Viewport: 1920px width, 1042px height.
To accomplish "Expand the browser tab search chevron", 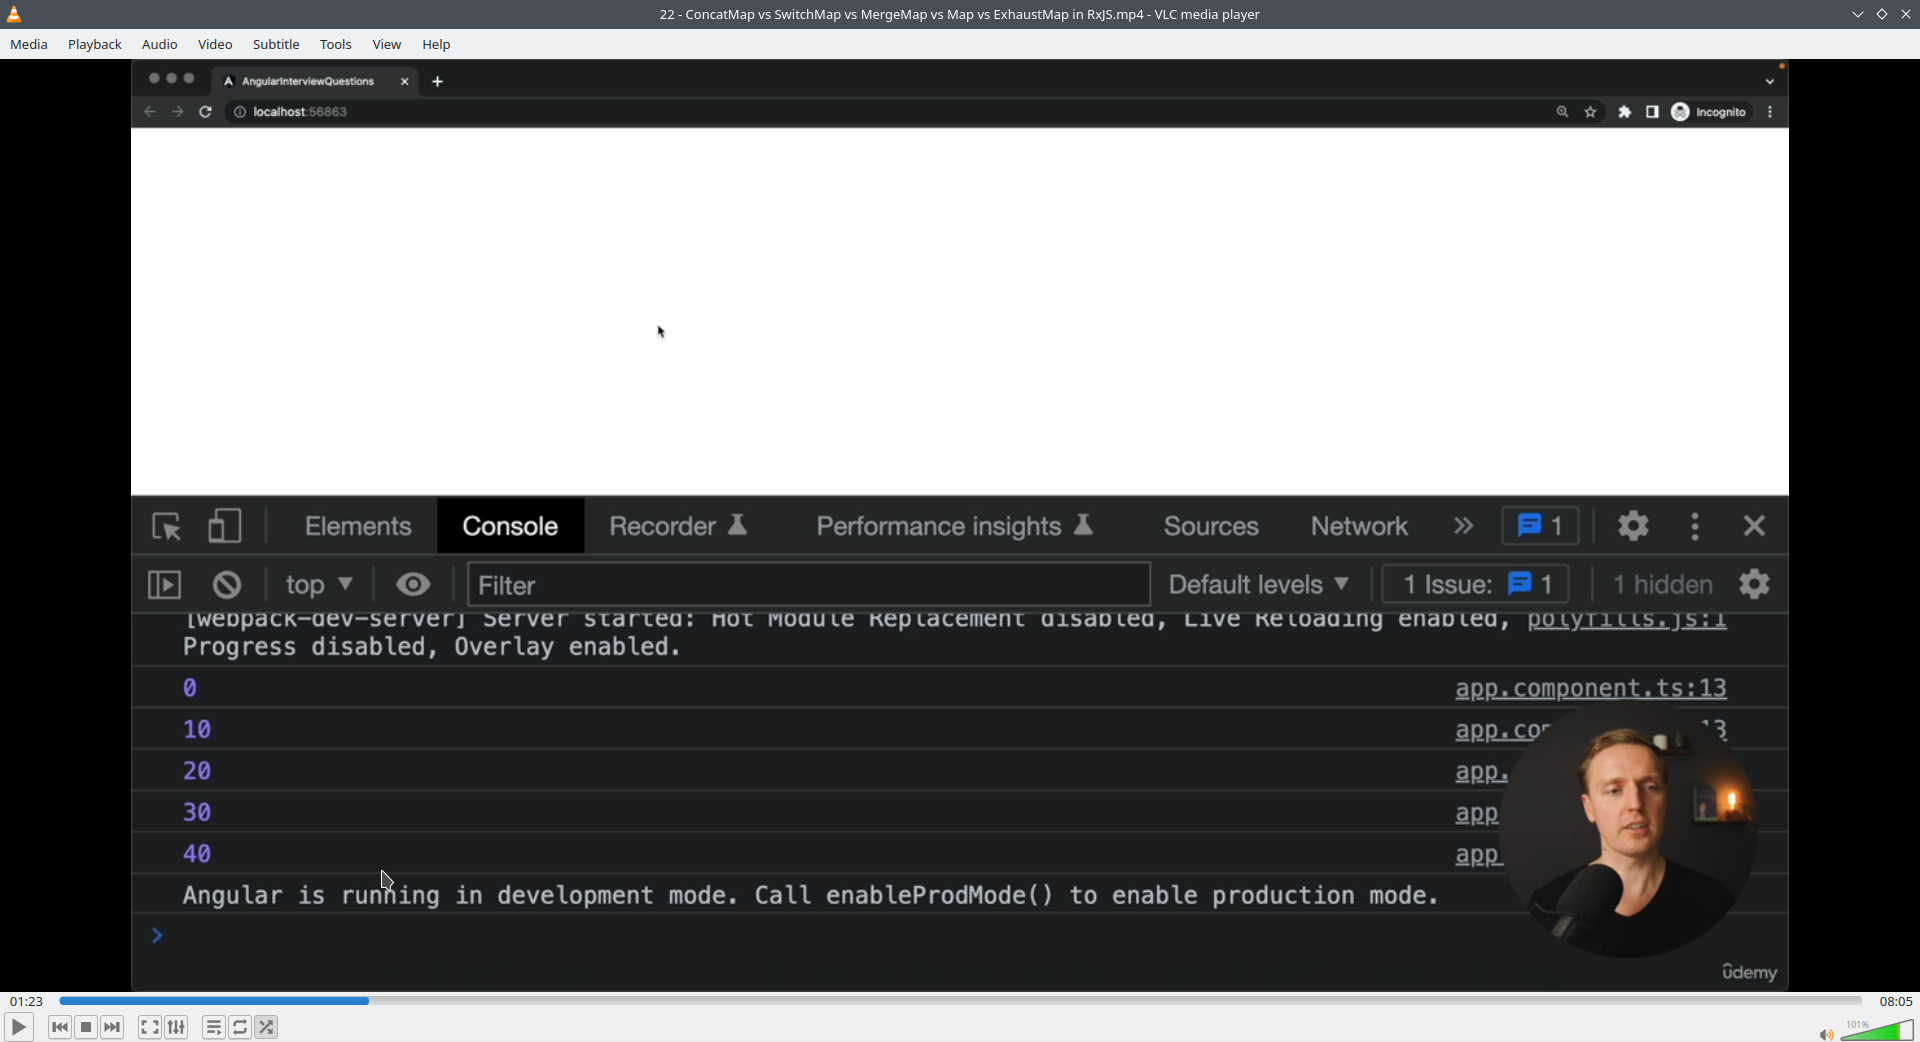I will pyautogui.click(x=1769, y=82).
